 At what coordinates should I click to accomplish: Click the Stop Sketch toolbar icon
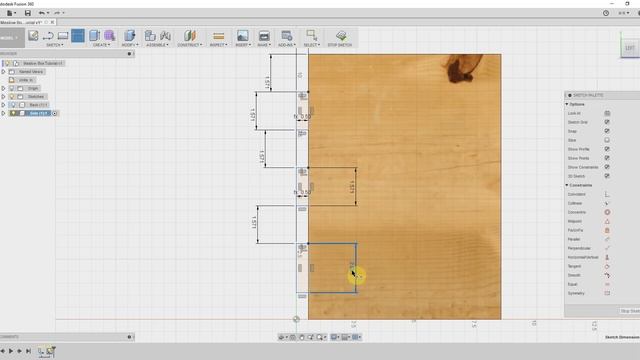pos(341,36)
